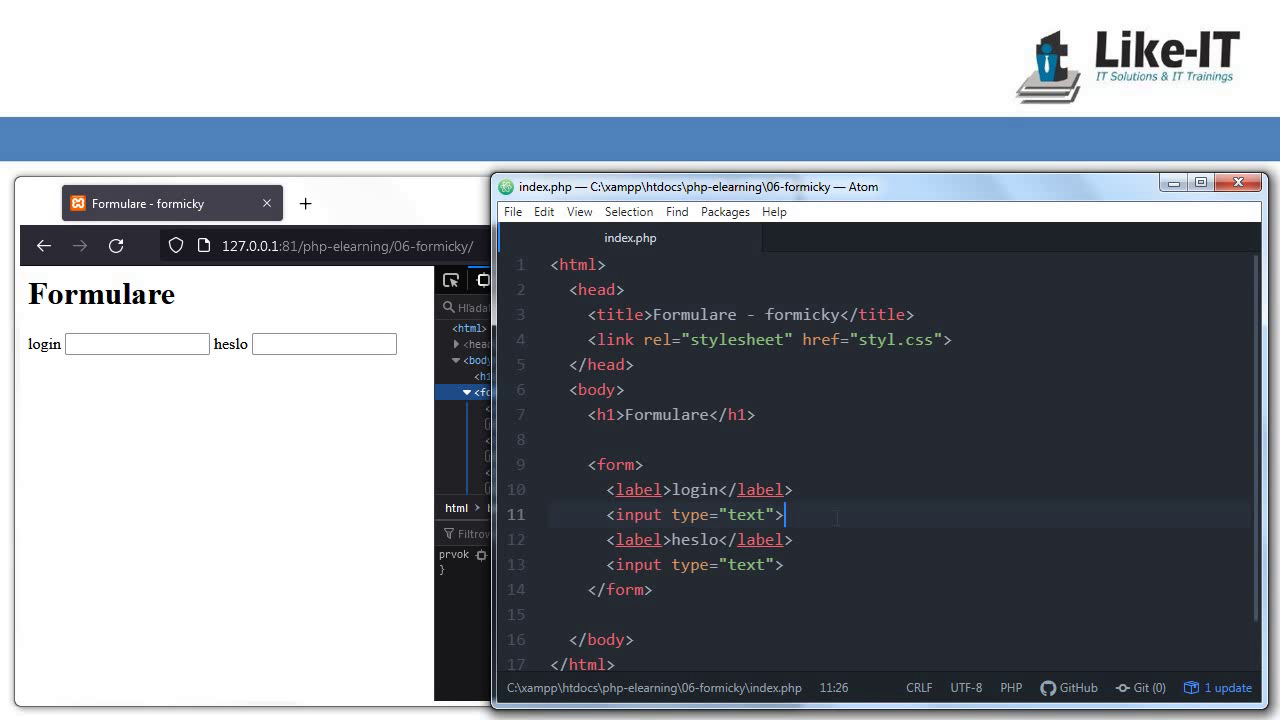This screenshot has height=720, width=1280.
Task: Expand the head node in the inspector
Action: click(457, 344)
